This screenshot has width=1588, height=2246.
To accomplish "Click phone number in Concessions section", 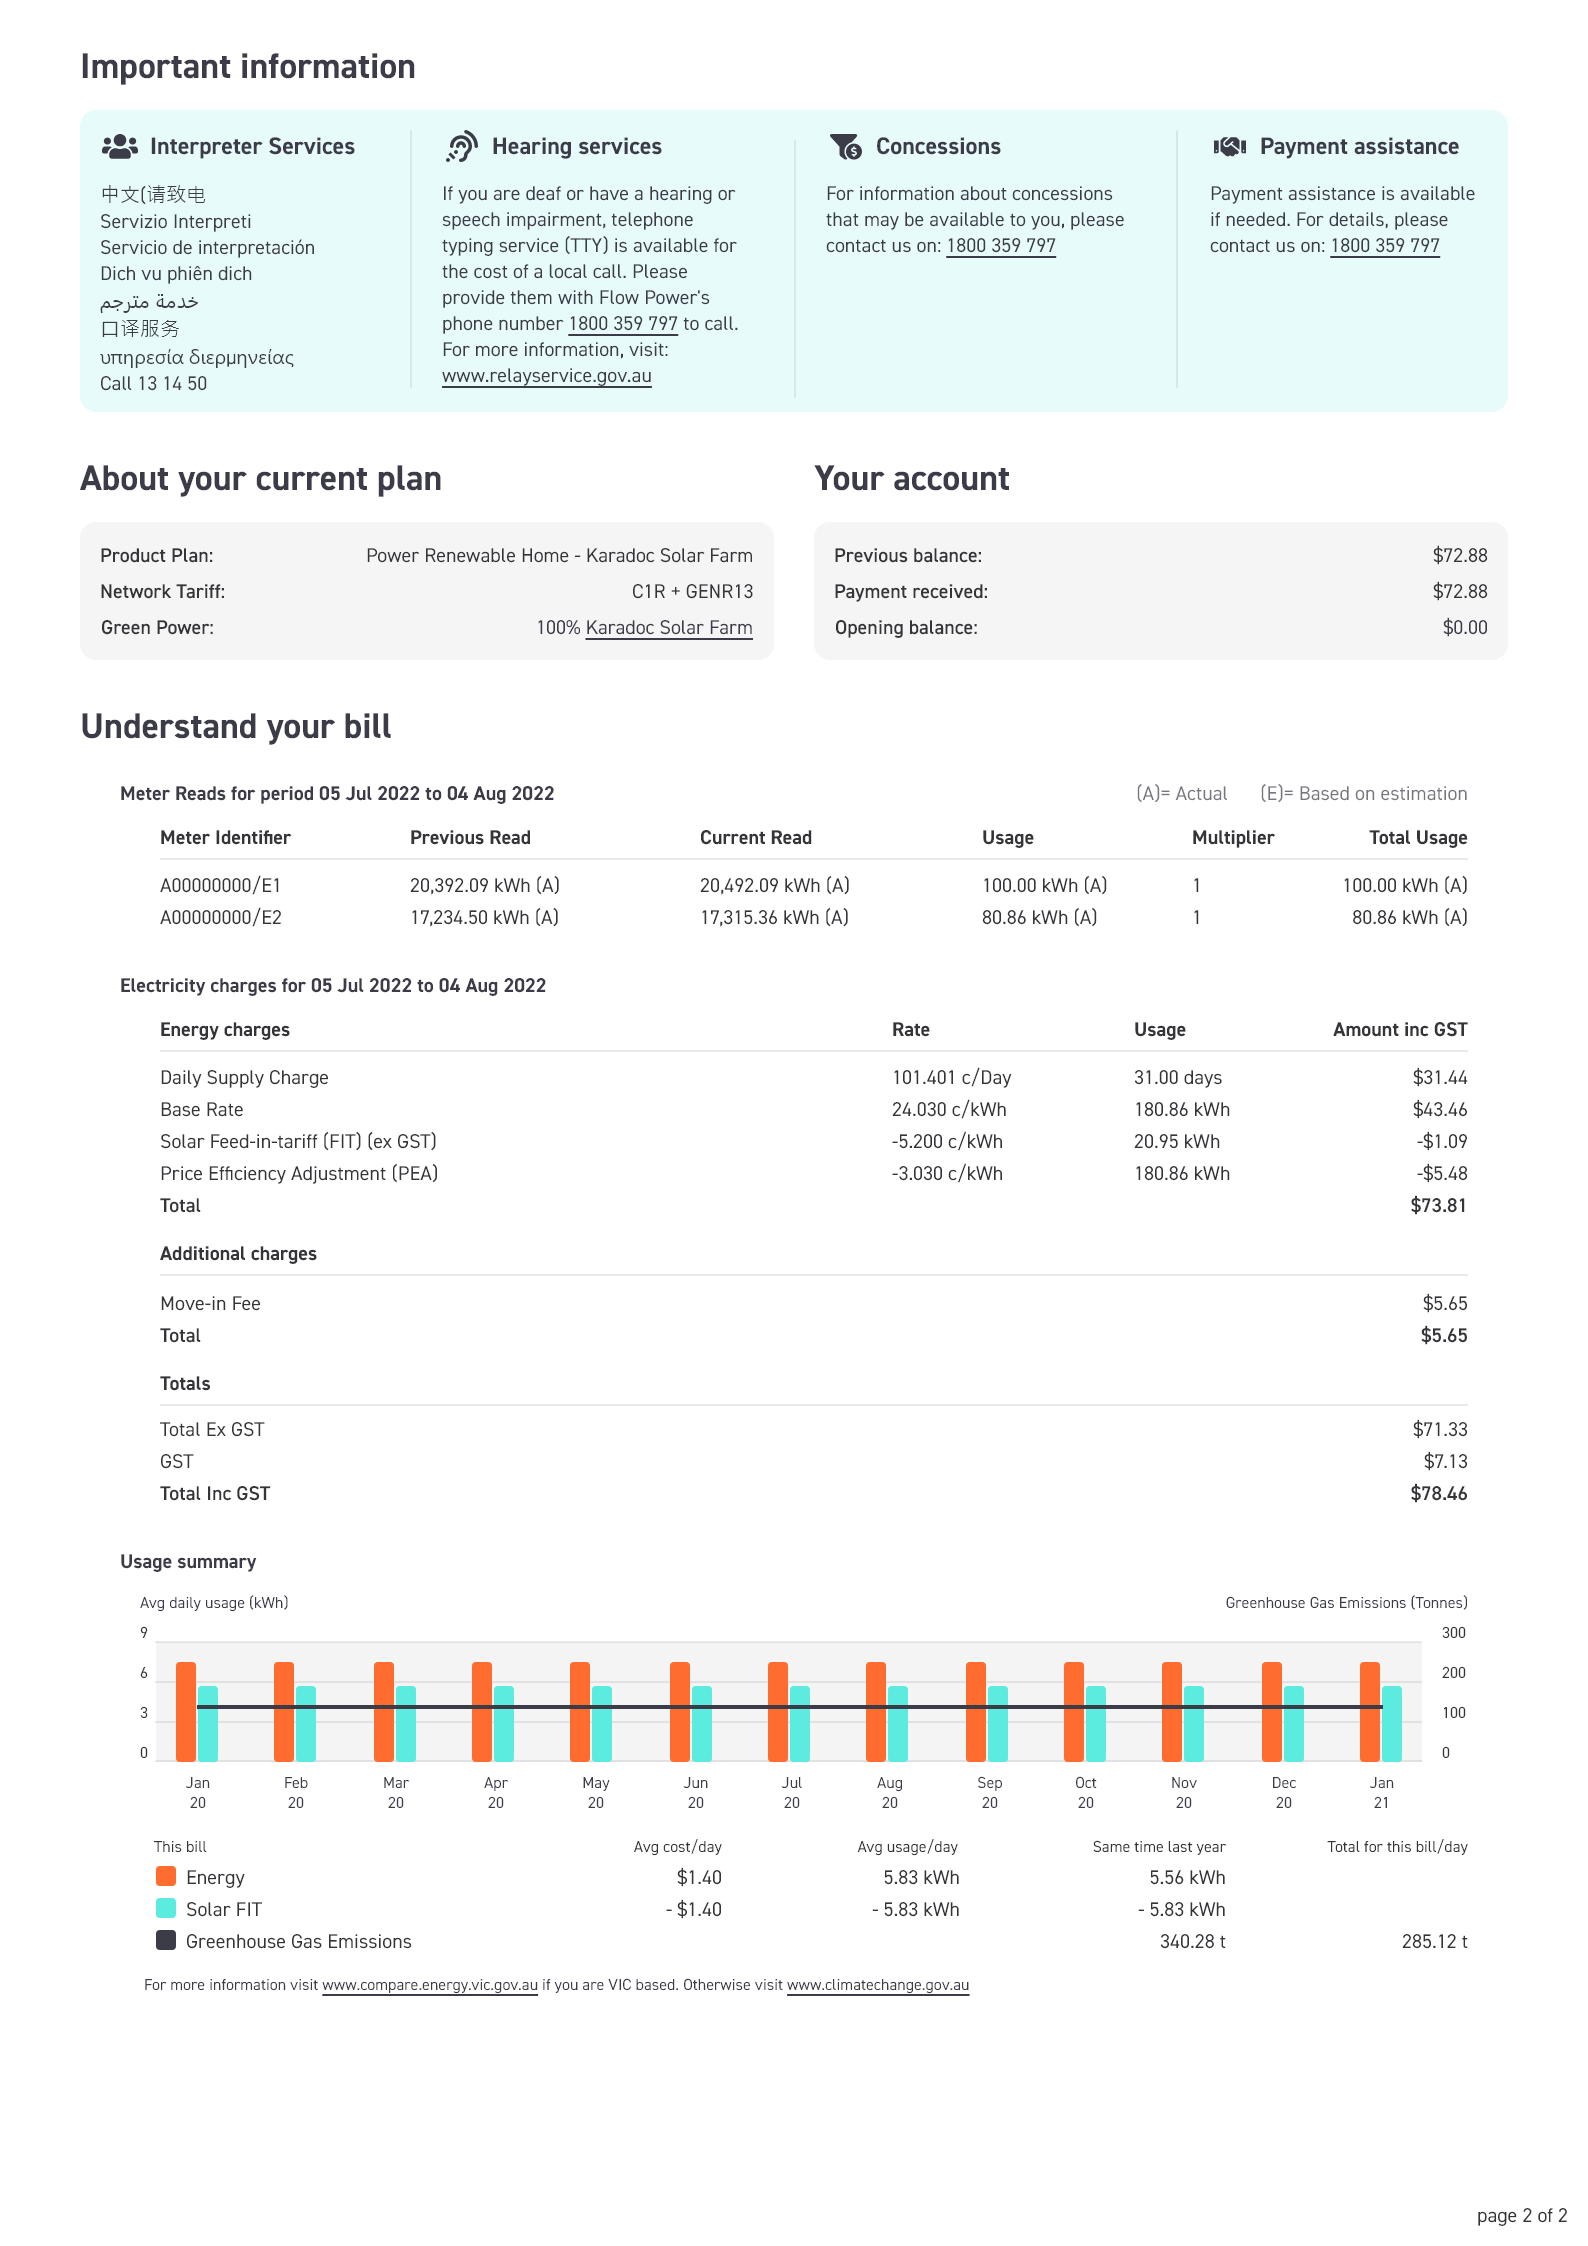I will pyautogui.click(x=1001, y=246).
